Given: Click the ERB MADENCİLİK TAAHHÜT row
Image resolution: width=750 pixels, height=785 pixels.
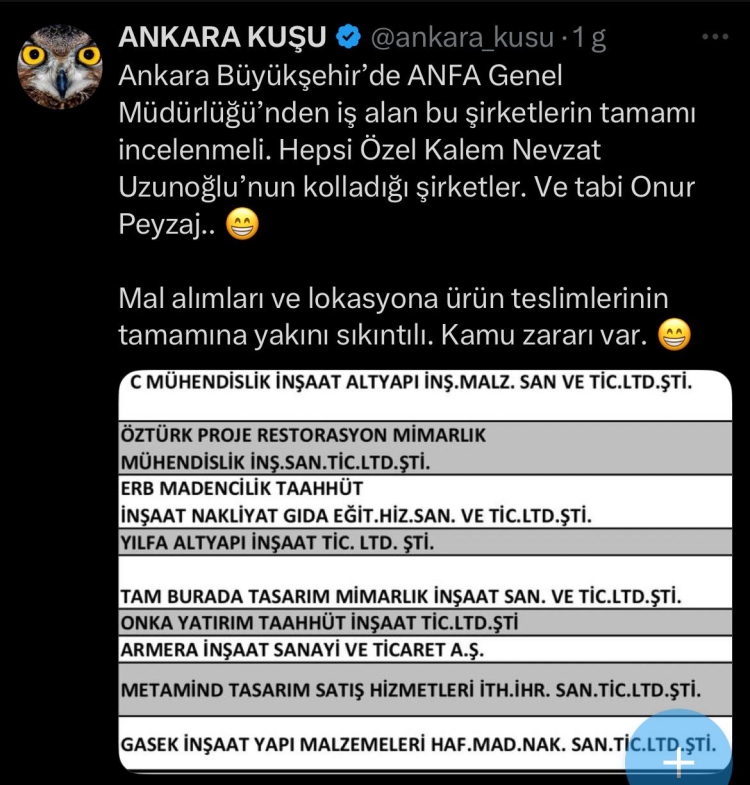Looking at the screenshot, I should pyautogui.click(x=425, y=502).
